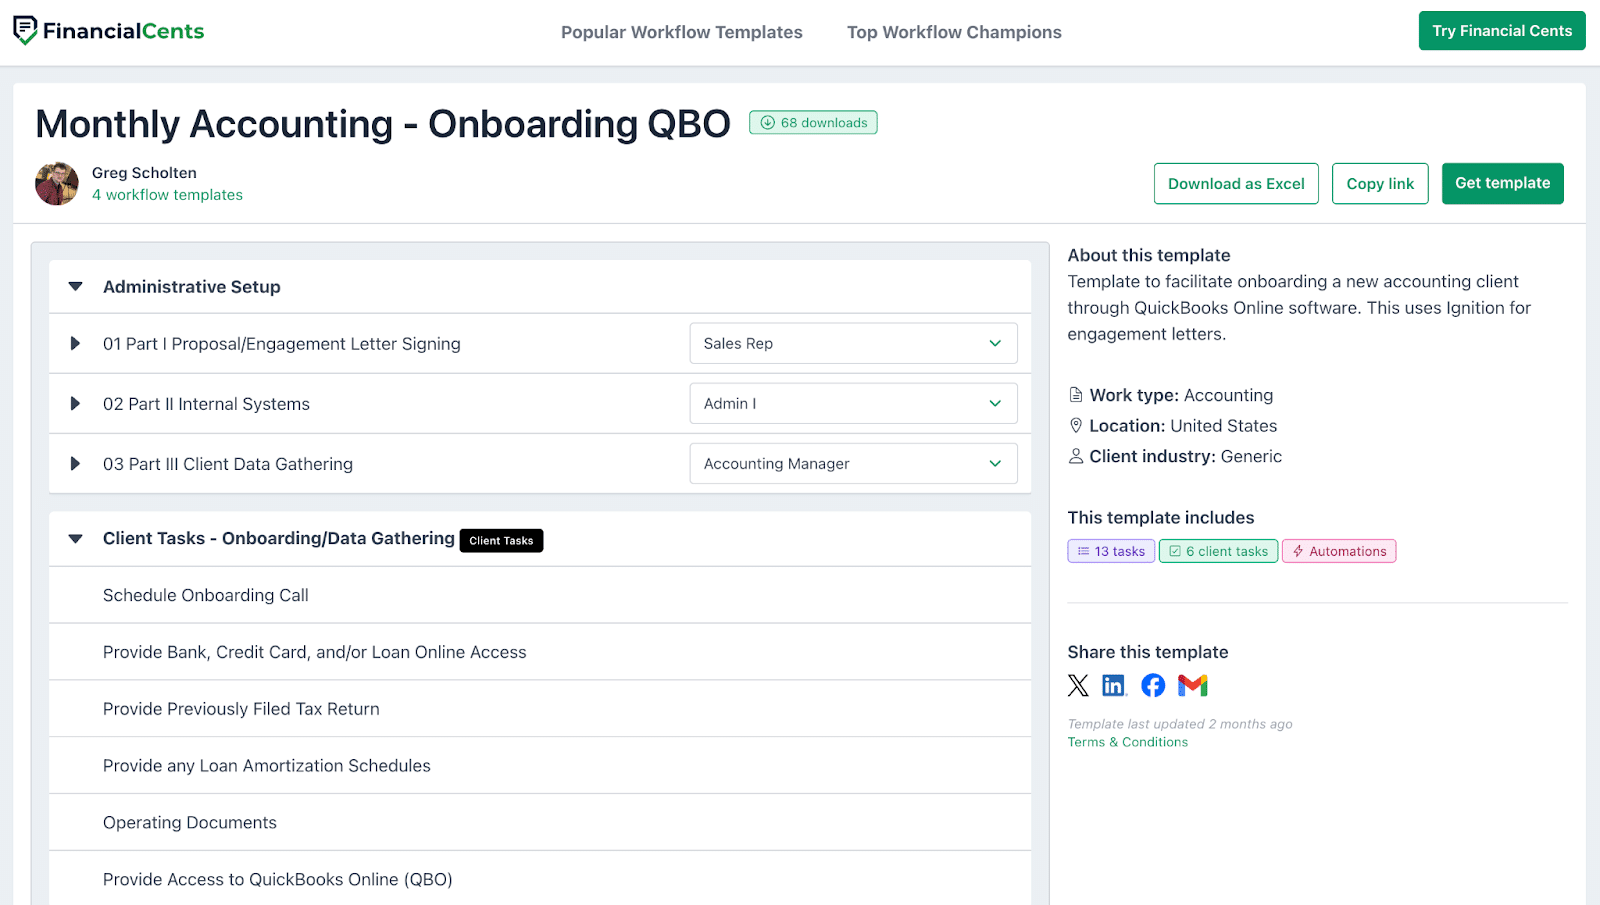Share template on X (Twitter) icon
Image resolution: width=1600 pixels, height=905 pixels.
tap(1078, 685)
